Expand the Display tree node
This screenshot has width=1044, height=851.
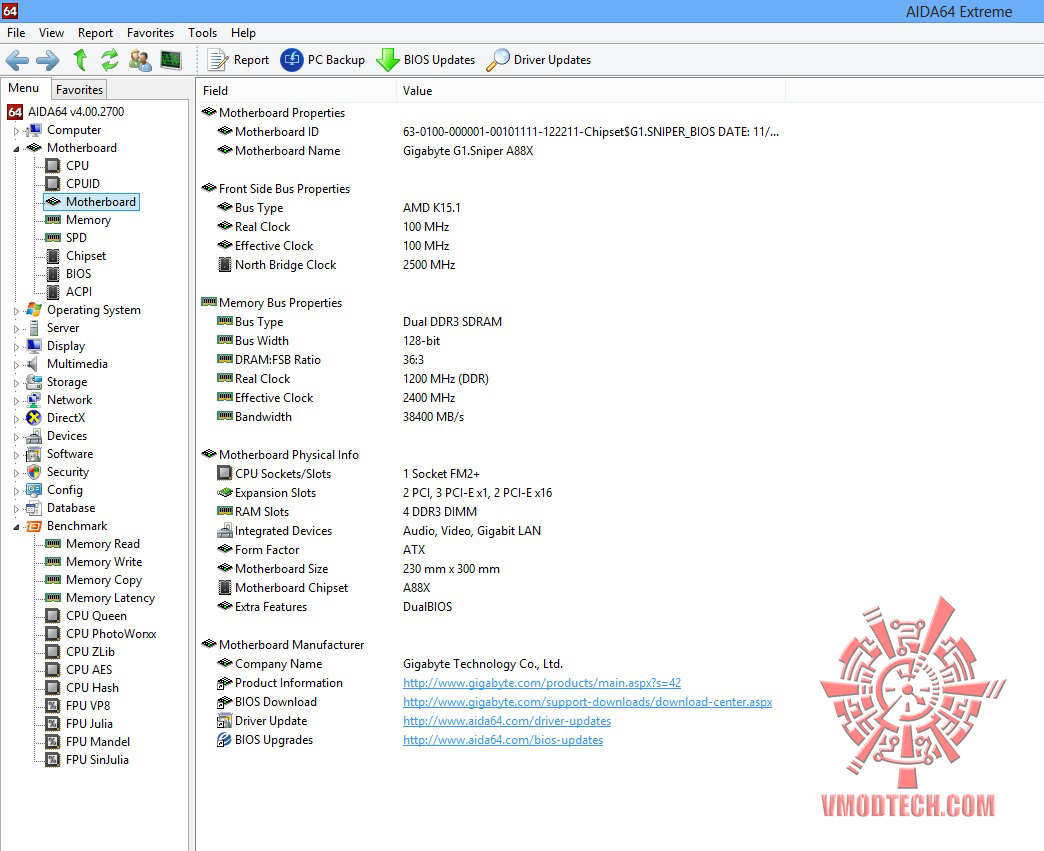tap(17, 346)
